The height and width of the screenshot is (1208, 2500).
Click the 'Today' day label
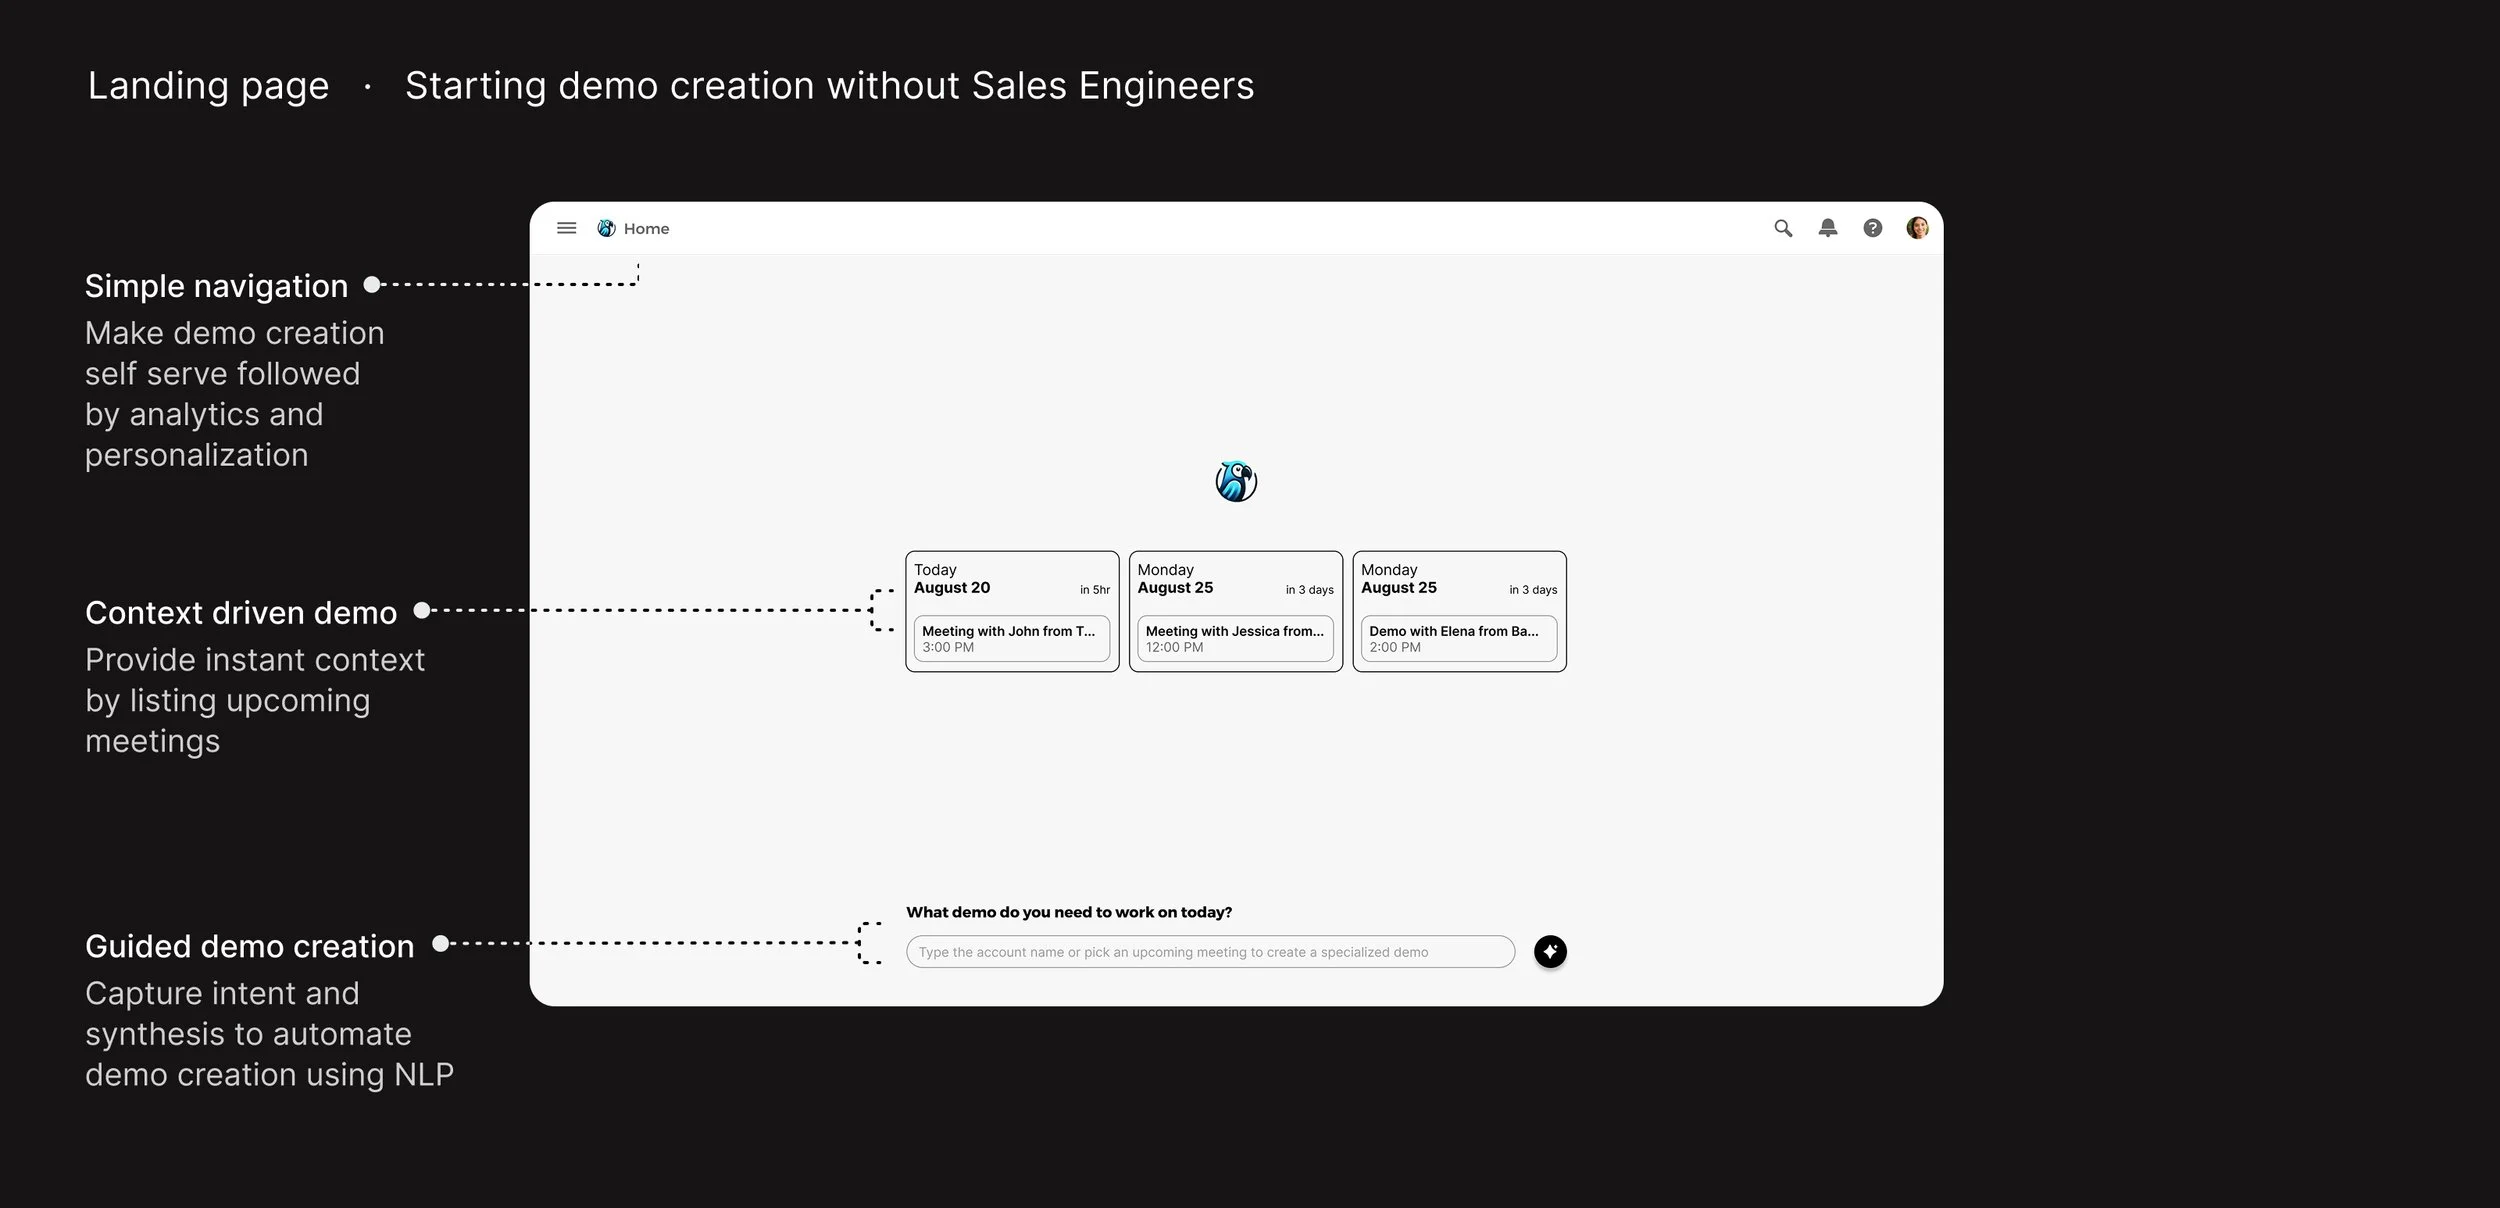click(935, 569)
